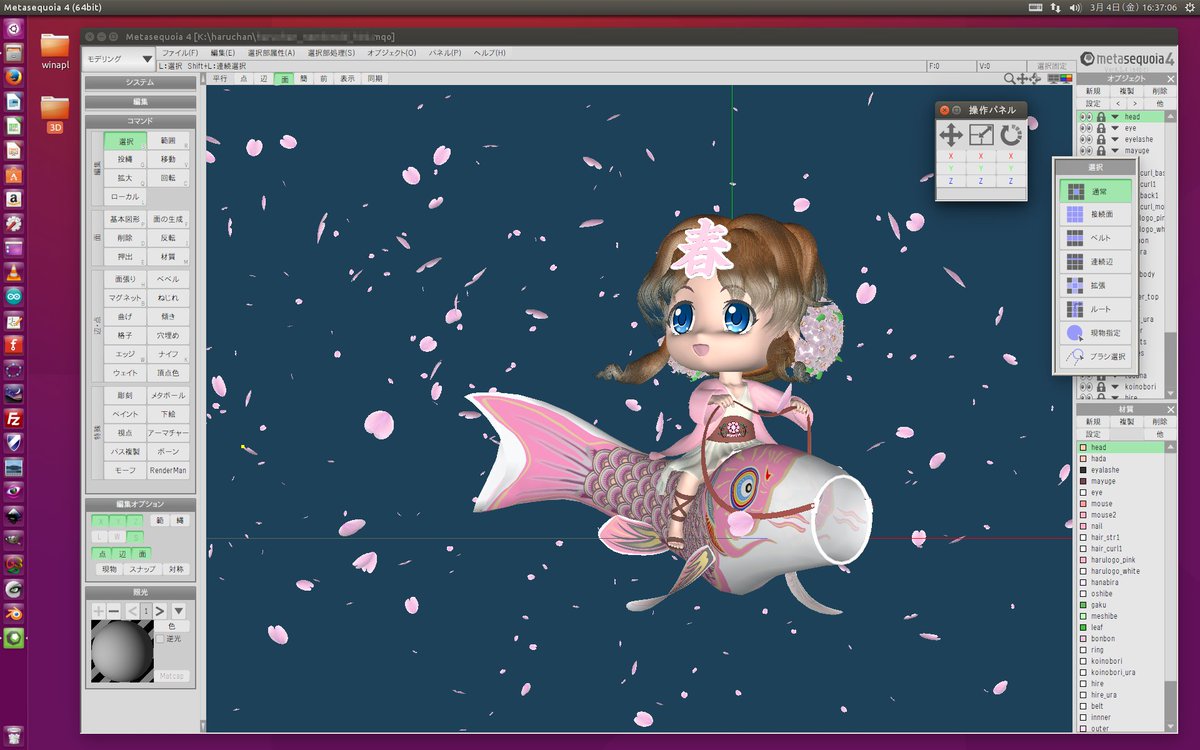Collapse the koinobori object triangle
The height and width of the screenshot is (750, 1200).
(x=1115, y=387)
